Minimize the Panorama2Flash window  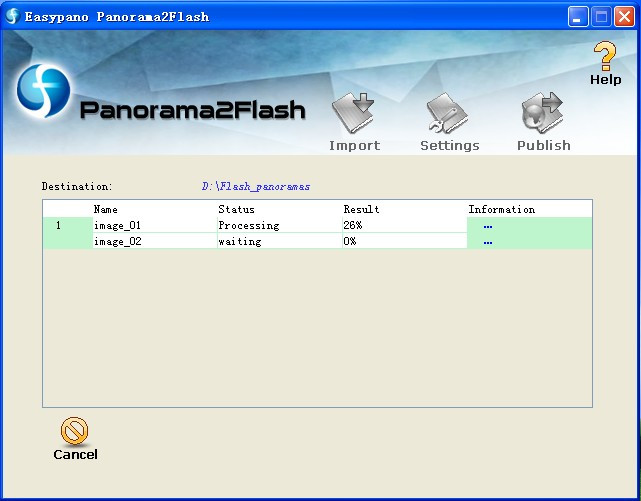(x=578, y=17)
